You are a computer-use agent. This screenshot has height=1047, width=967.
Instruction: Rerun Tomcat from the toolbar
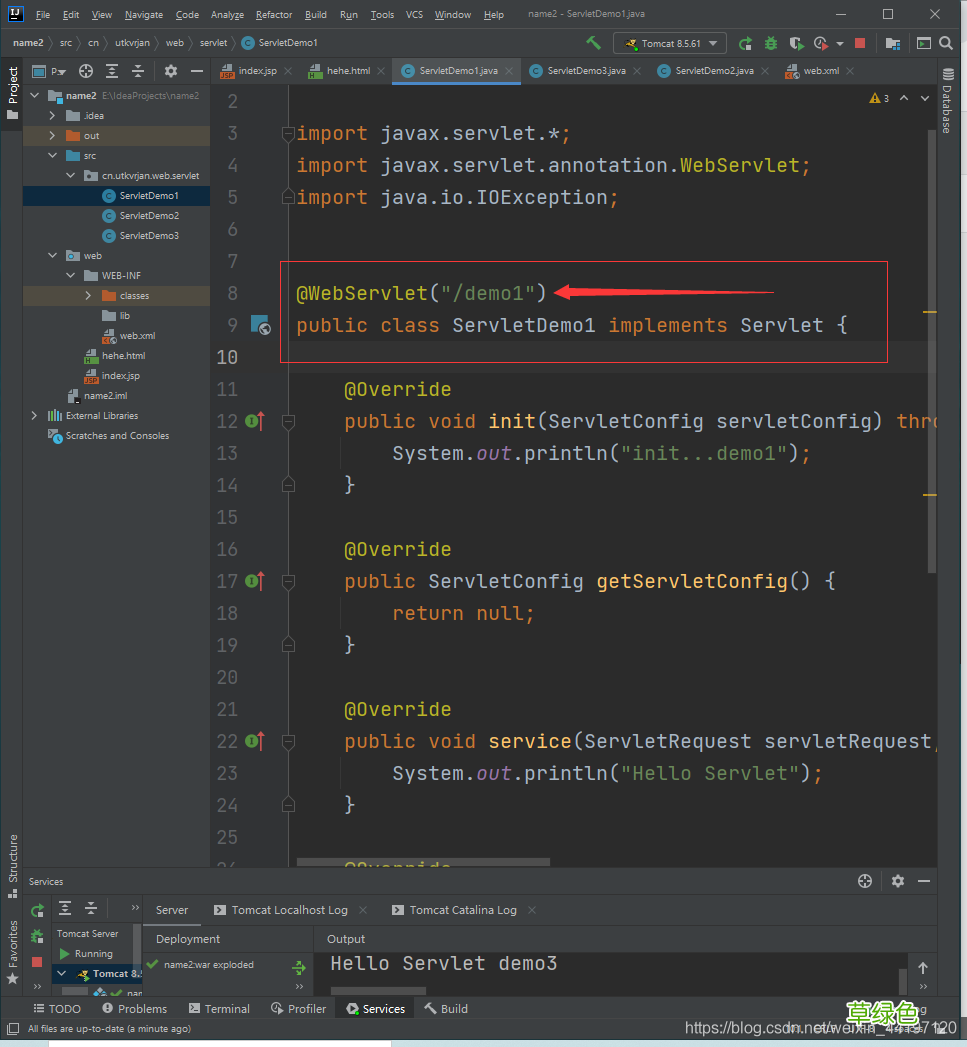[x=745, y=43]
